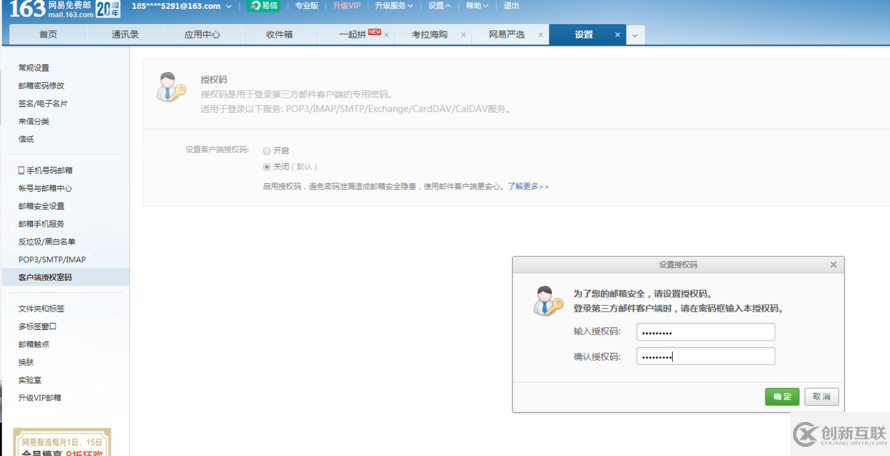Close the 一起拼 tab

(387, 35)
